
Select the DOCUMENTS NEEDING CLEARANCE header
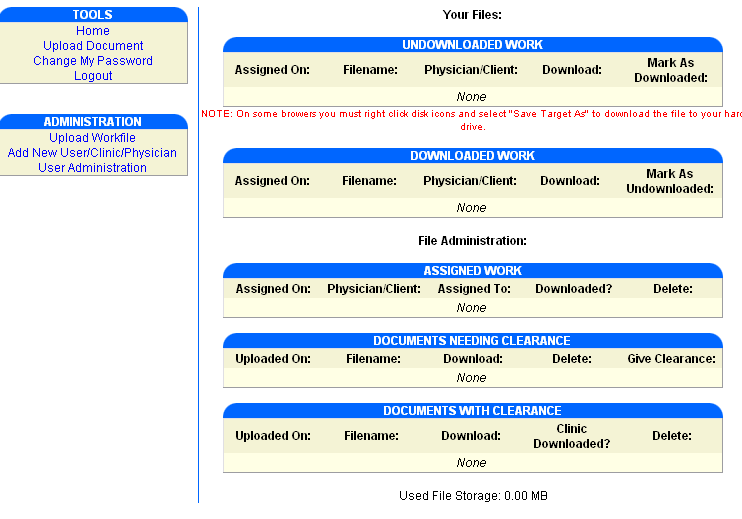coord(472,341)
